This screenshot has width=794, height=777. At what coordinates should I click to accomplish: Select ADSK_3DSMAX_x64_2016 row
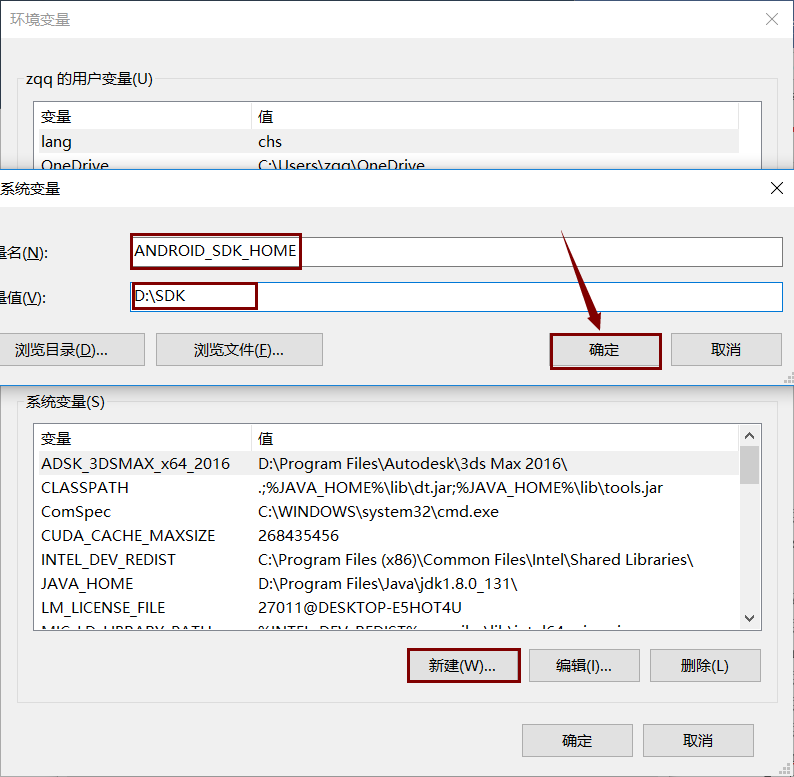coord(388,463)
